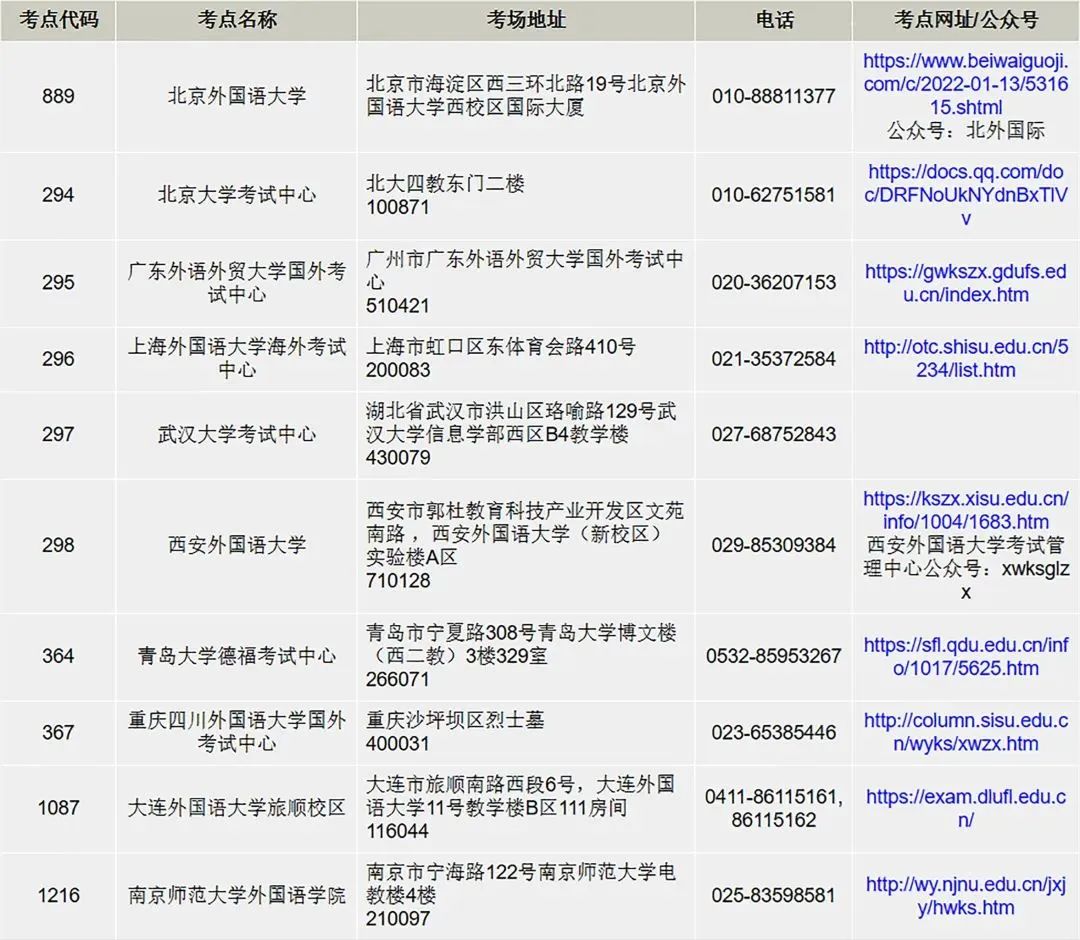This screenshot has width=1080, height=940.
Task: Click the 考点名称 column header
Action: pyautogui.click(x=237, y=20)
